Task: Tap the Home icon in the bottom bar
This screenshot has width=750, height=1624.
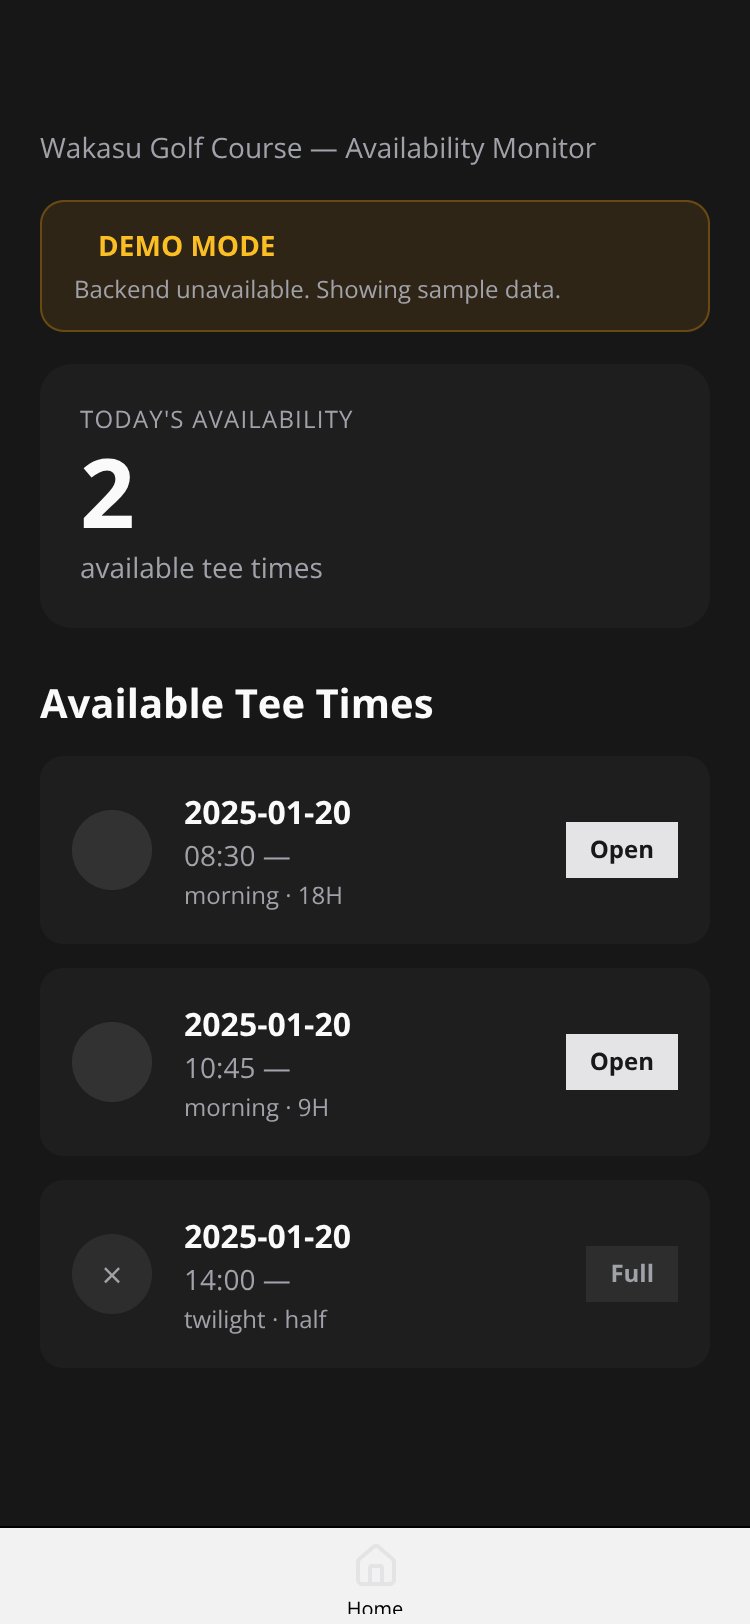Action: click(x=375, y=1565)
